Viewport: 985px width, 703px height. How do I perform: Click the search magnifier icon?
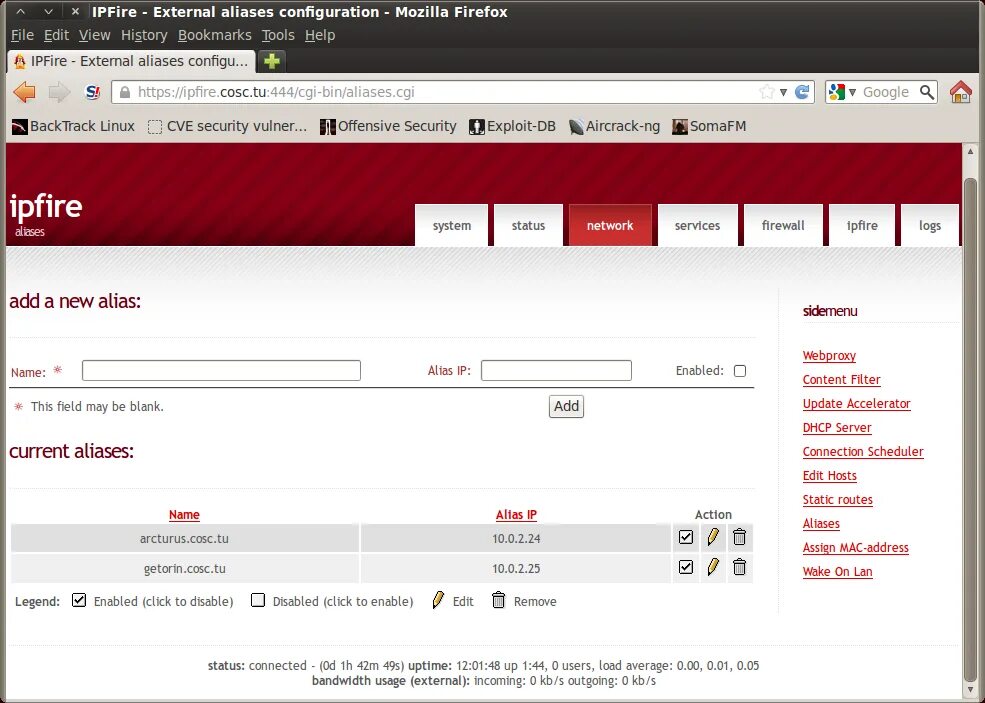click(x=927, y=92)
